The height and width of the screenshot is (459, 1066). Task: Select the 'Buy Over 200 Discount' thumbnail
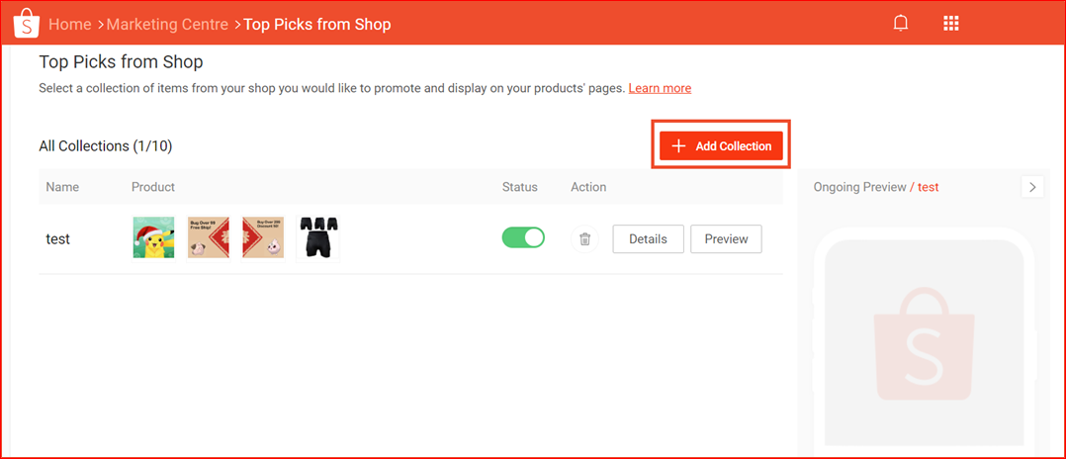click(263, 238)
